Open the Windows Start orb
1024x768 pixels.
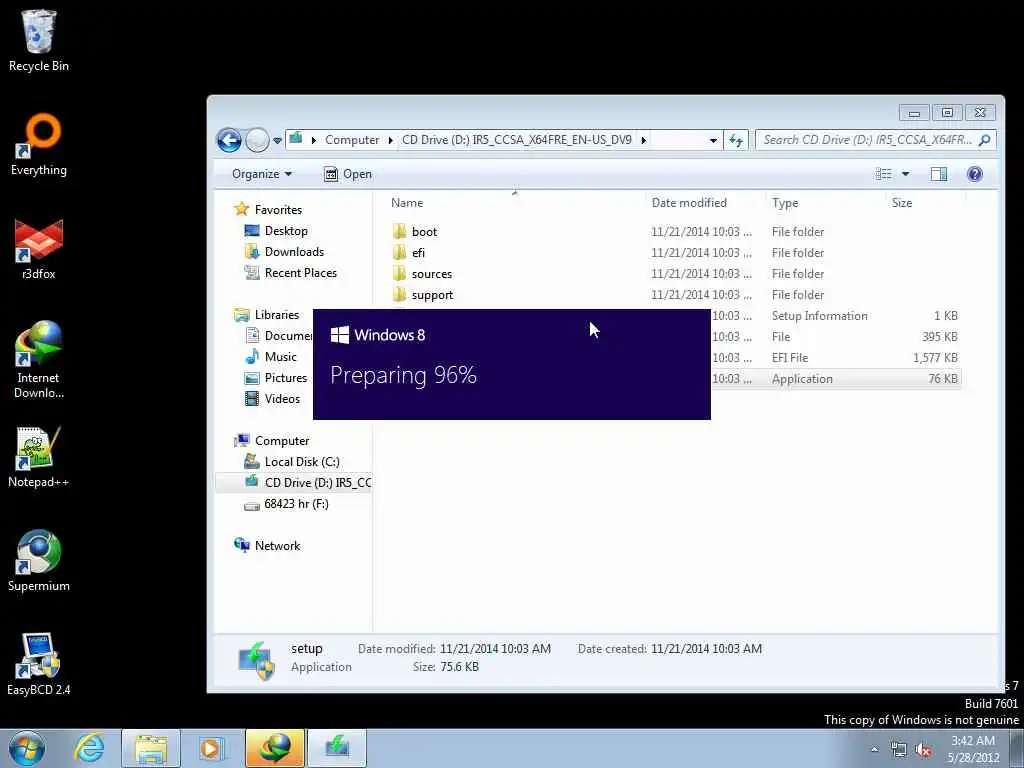point(27,748)
